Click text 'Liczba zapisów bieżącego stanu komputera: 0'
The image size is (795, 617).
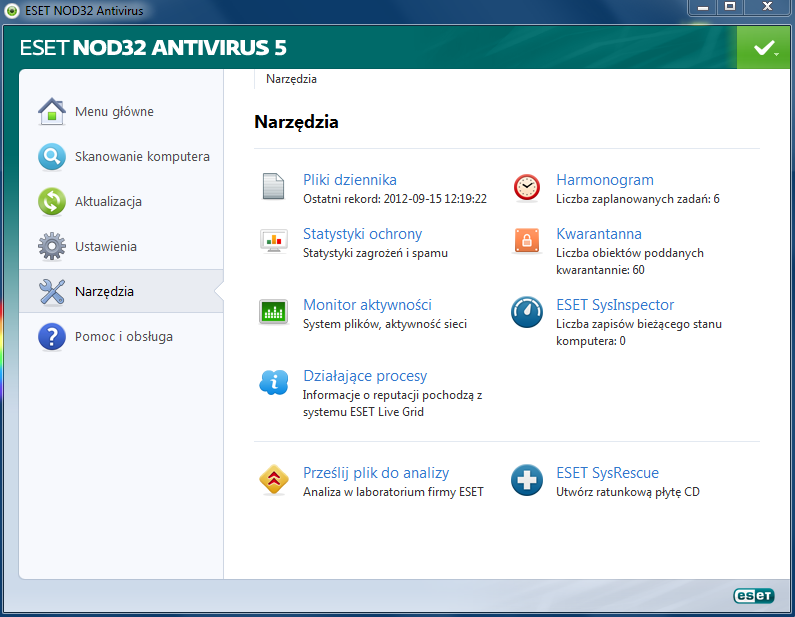[x=639, y=332]
